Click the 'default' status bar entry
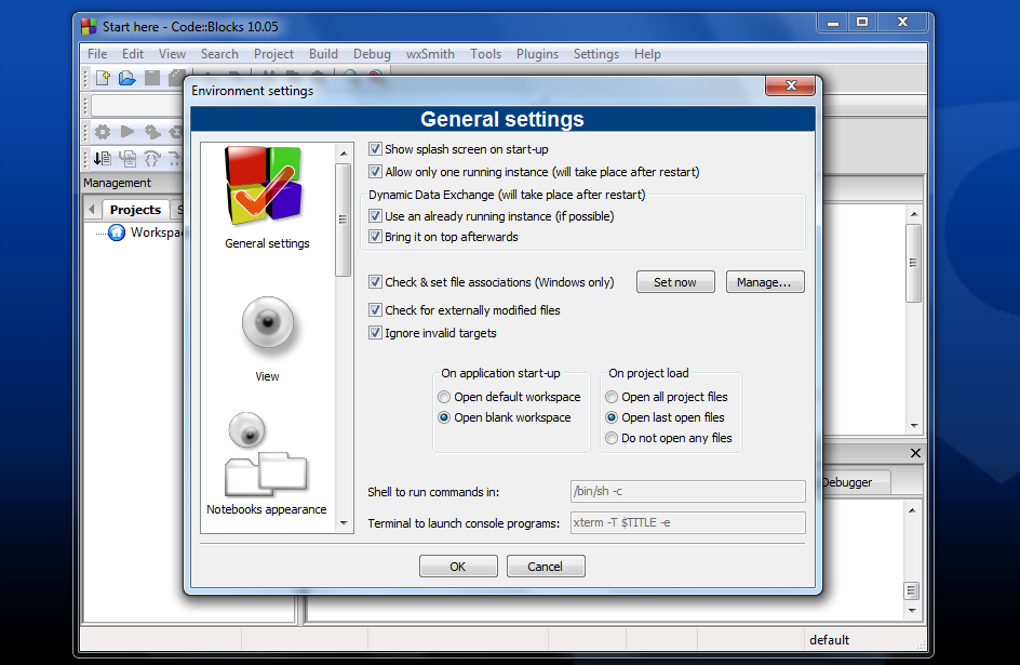 point(829,640)
